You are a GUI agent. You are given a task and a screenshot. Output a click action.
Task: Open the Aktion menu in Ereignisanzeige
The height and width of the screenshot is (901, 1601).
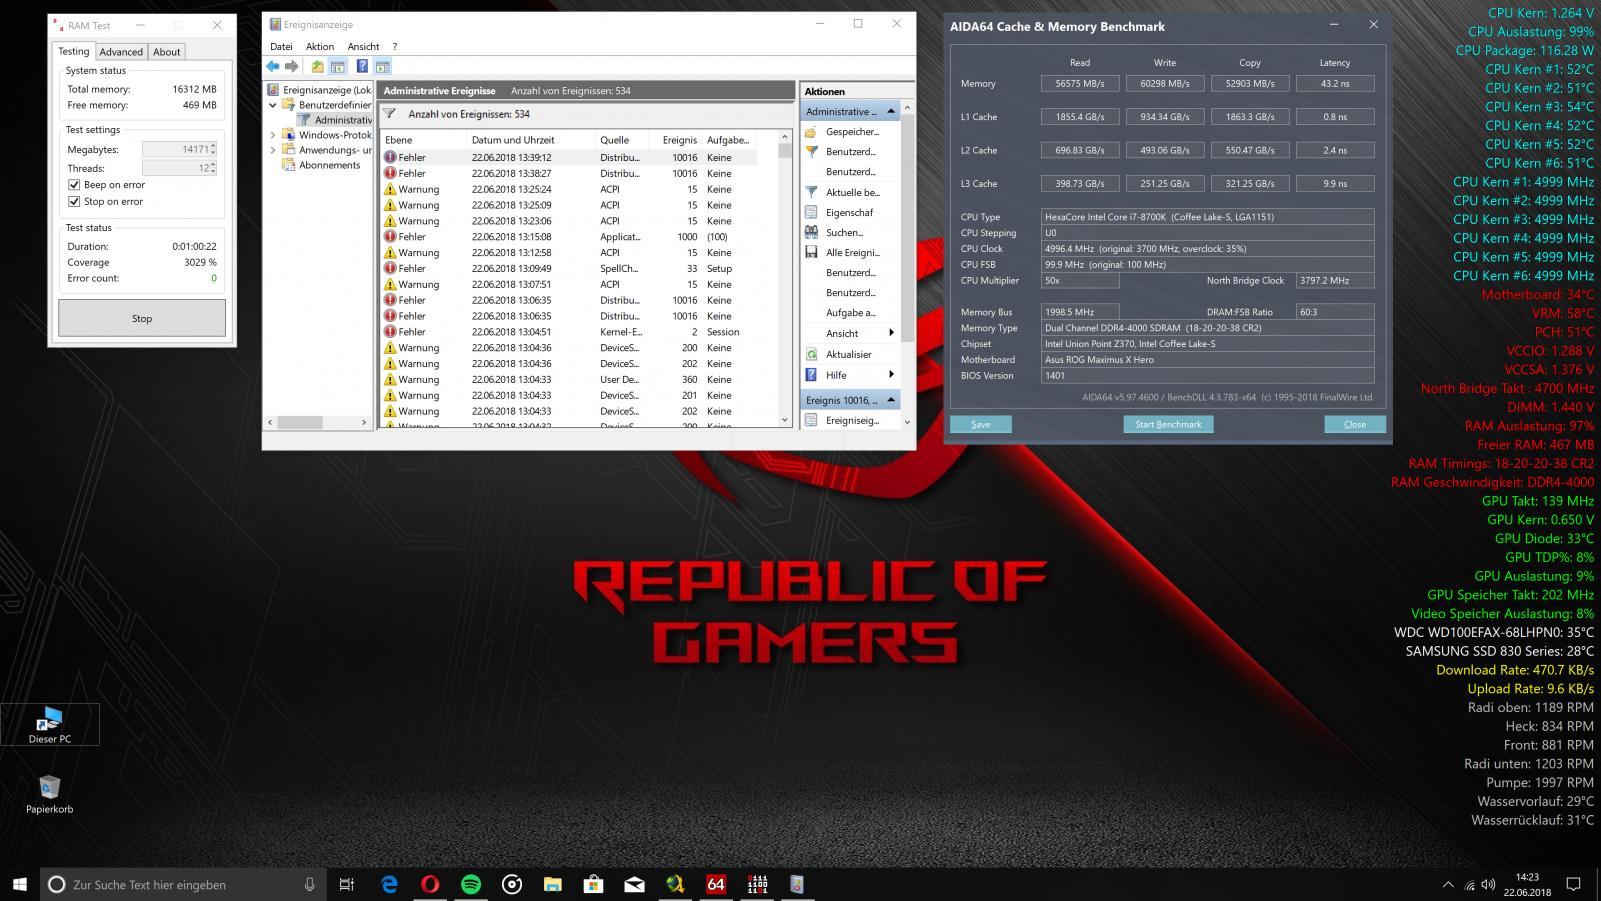pyautogui.click(x=320, y=46)
